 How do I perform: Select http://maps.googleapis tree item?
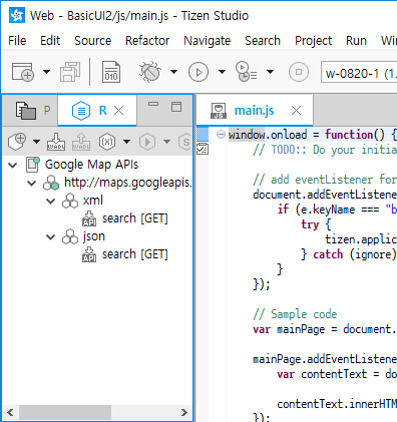[x=128, y=183]
